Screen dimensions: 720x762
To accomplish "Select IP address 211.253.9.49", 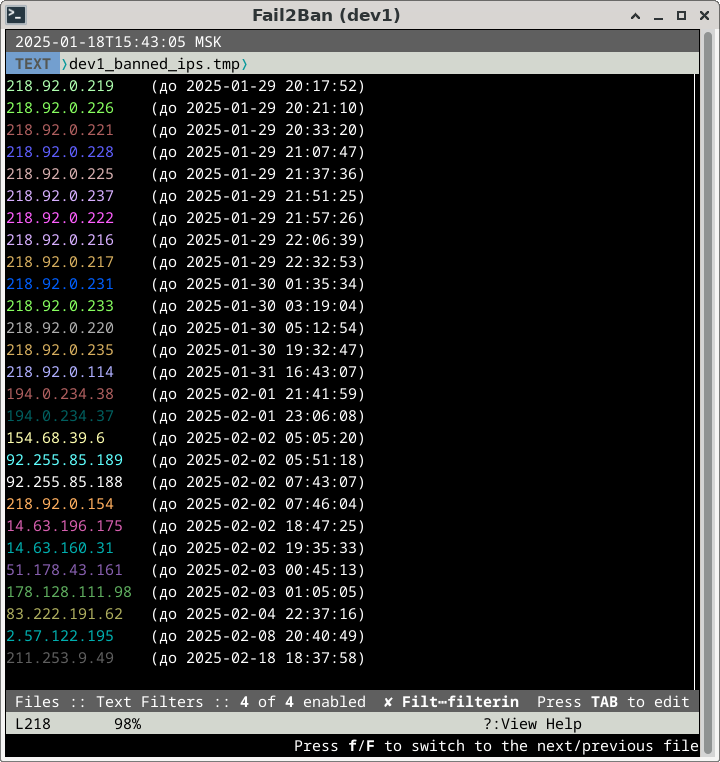I will click(60, 658).
